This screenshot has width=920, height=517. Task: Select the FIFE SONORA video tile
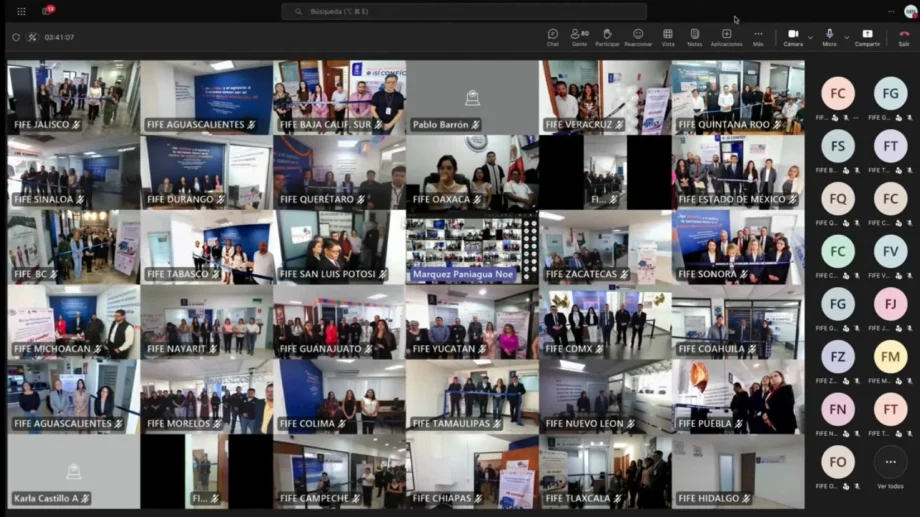738,247
